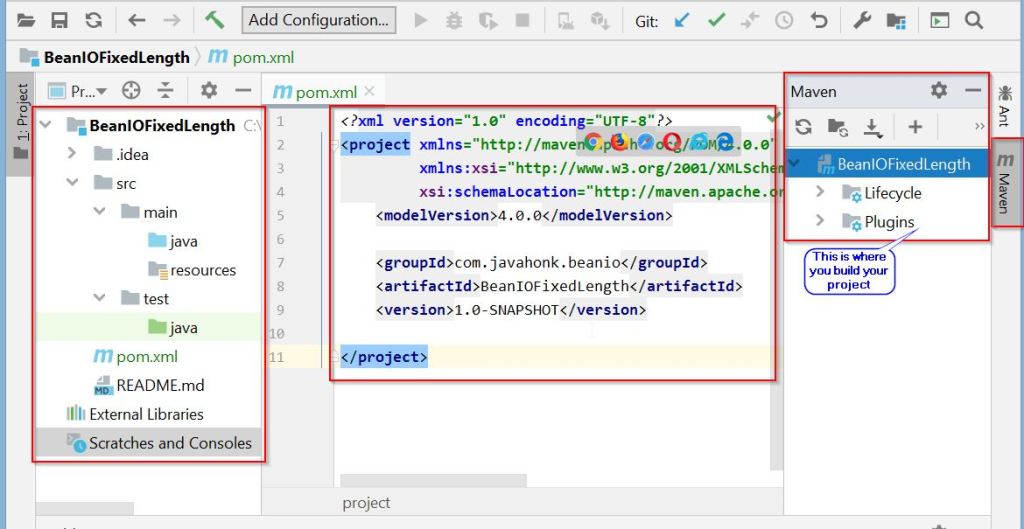Image resolution: width=1024 pixels, height=529 pixels.
Task: Click the Git commit green checkmark
Action: [716, 20]
